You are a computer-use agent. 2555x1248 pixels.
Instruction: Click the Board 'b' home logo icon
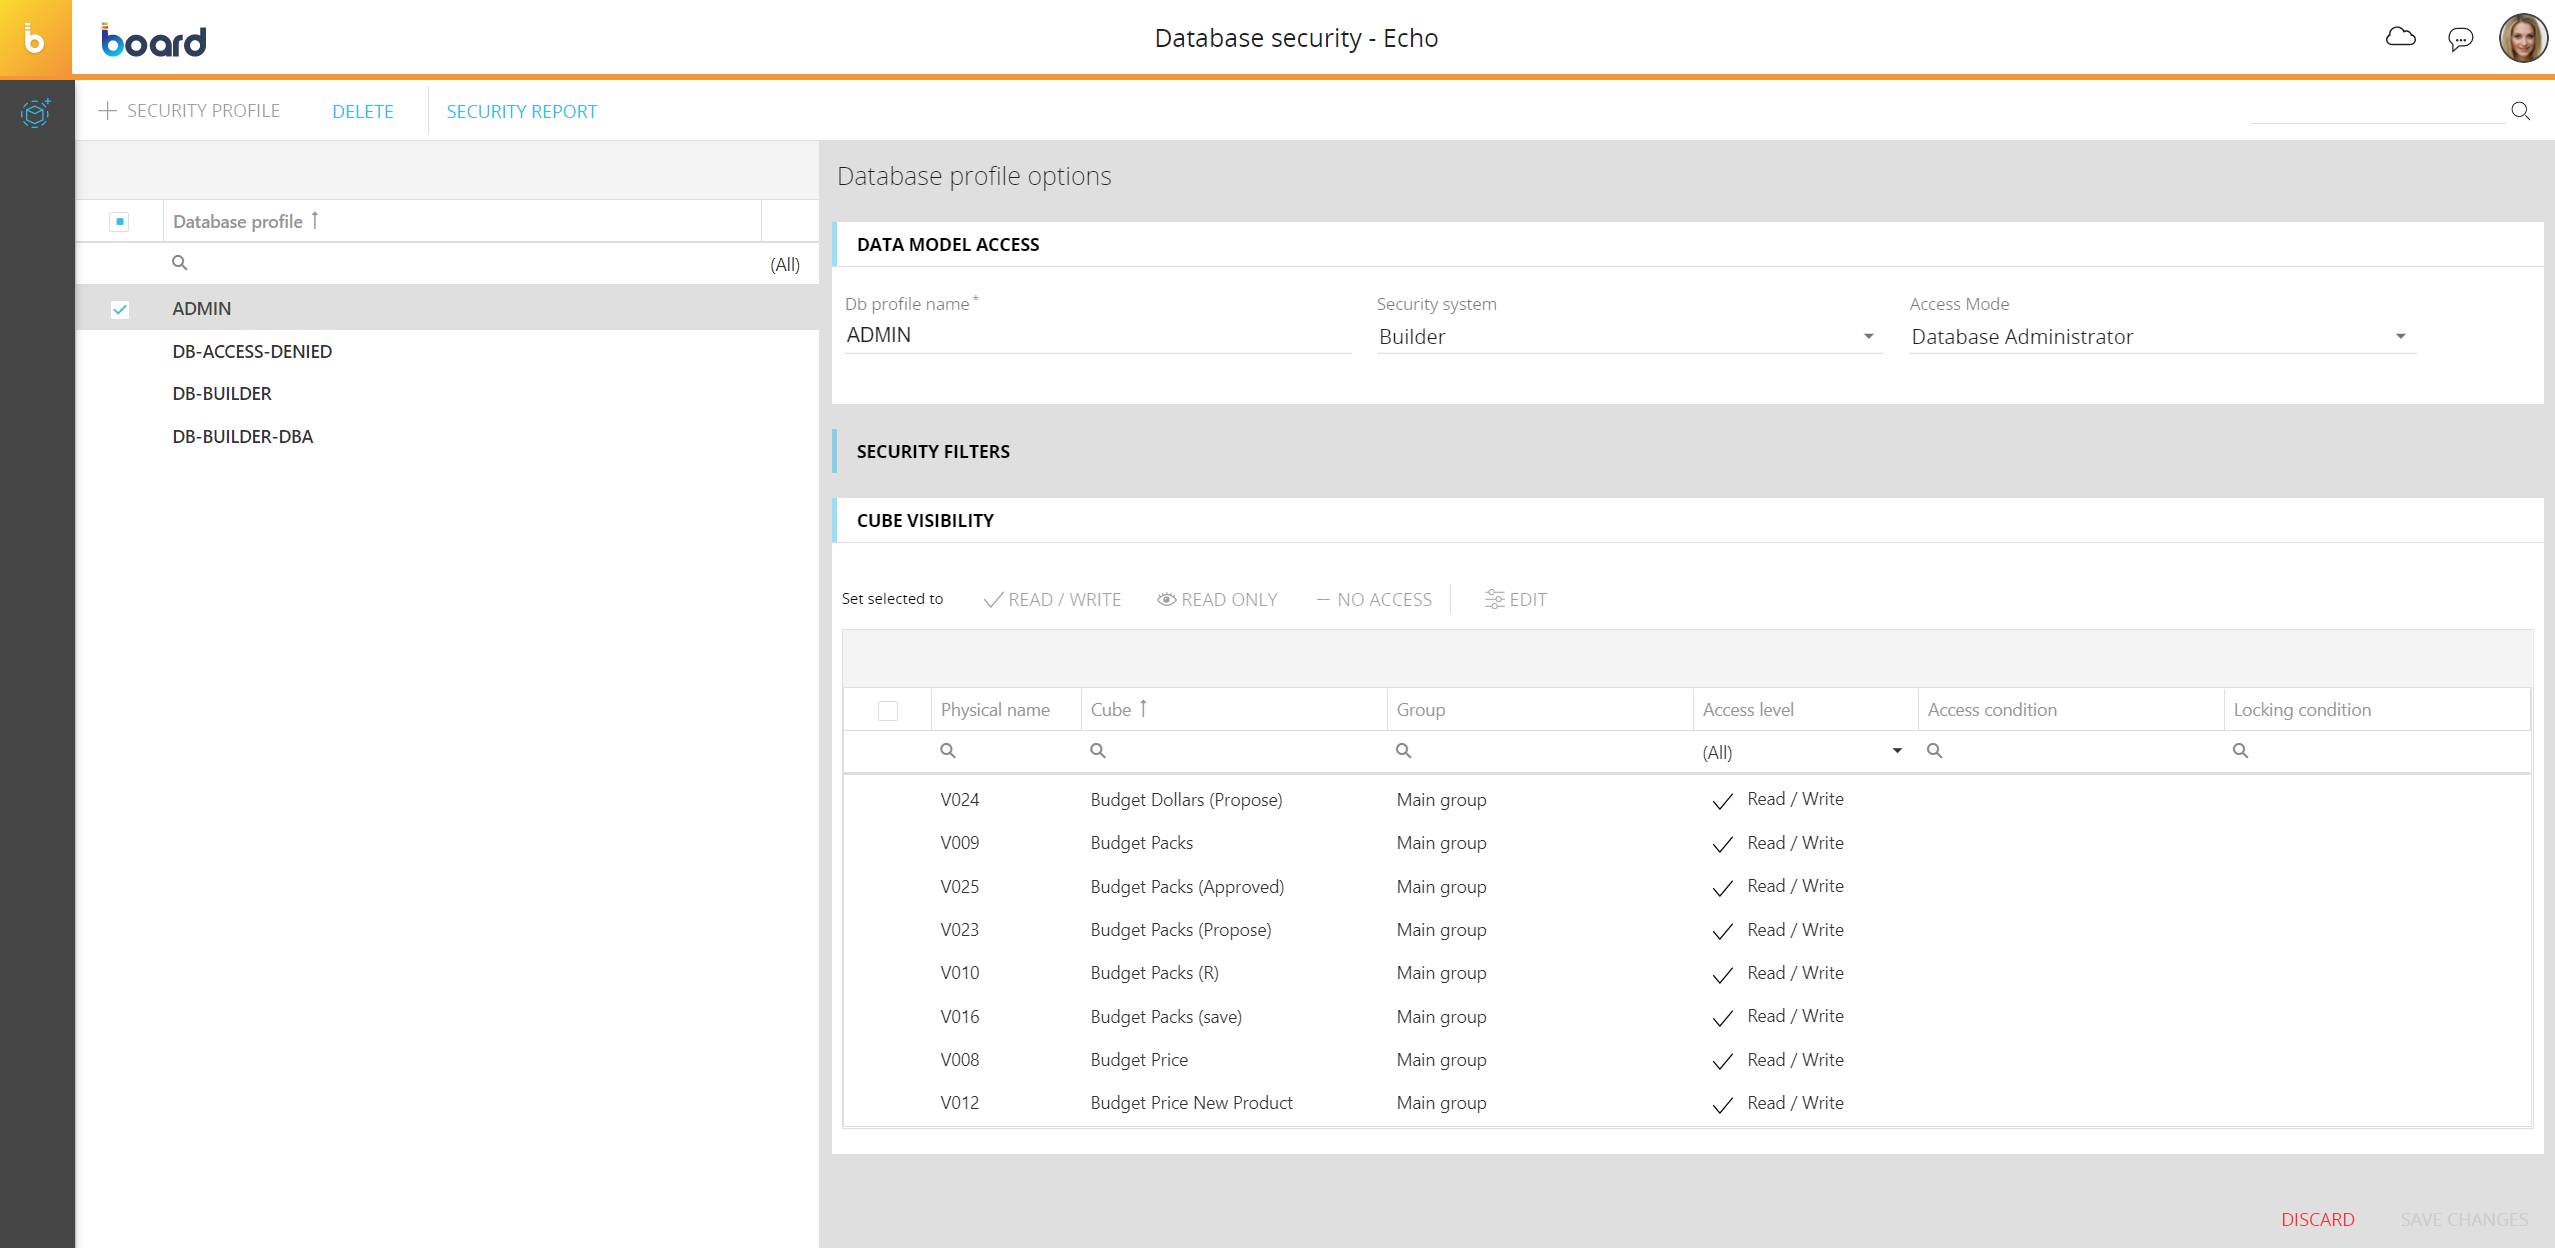[x=35, y=38]
